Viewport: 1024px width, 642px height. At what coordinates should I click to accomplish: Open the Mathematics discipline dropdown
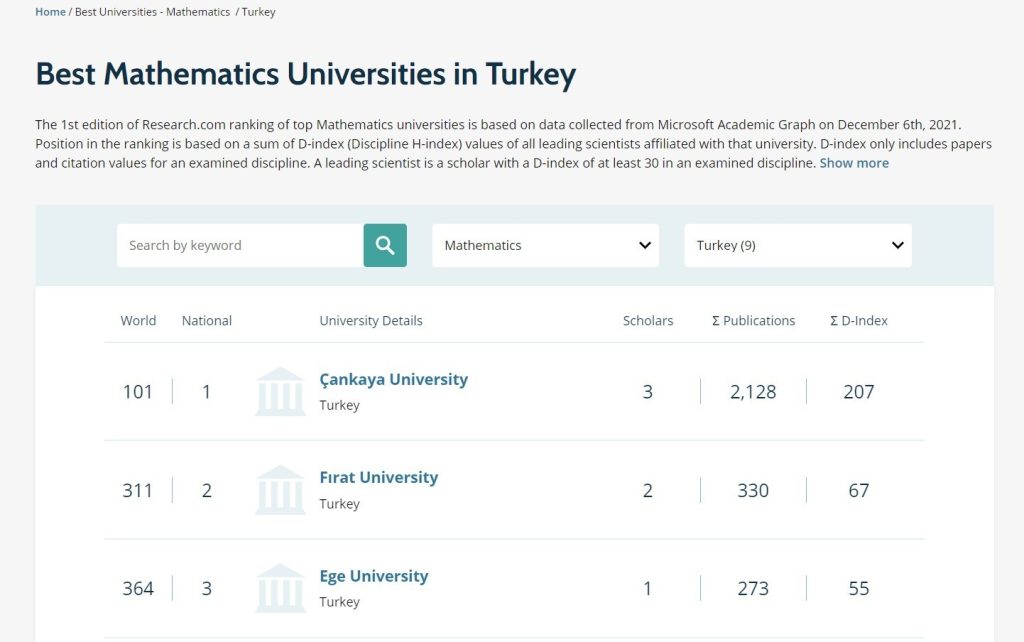[545, 244]
